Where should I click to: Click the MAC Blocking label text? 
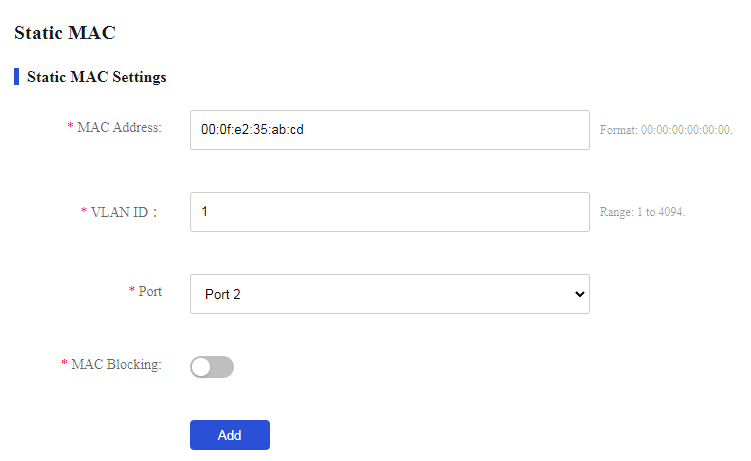(x=116, y=364)
